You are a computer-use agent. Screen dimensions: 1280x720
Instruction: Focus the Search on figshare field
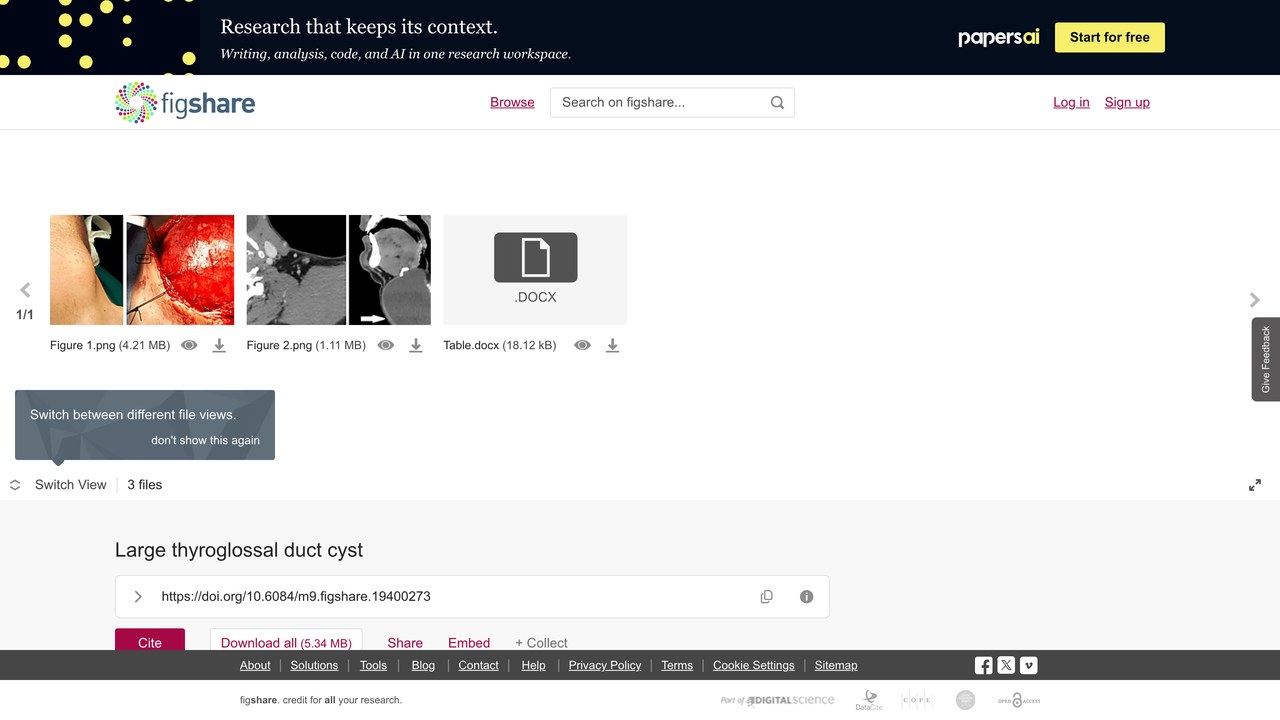pyautogui.click(x=672, y=102)
